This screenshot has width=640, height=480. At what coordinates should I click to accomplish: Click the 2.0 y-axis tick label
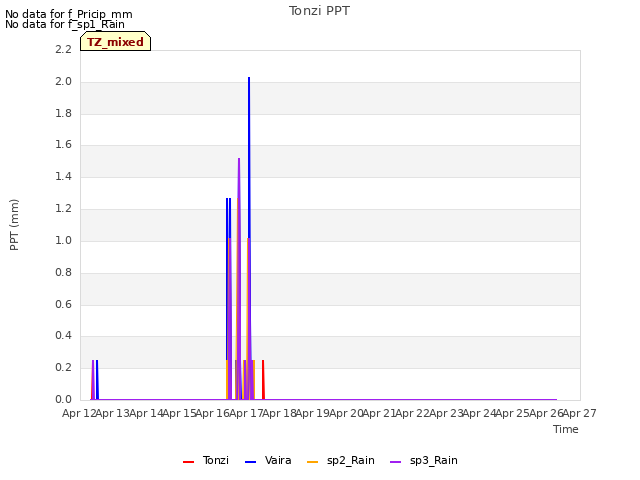tap(63, 81)
